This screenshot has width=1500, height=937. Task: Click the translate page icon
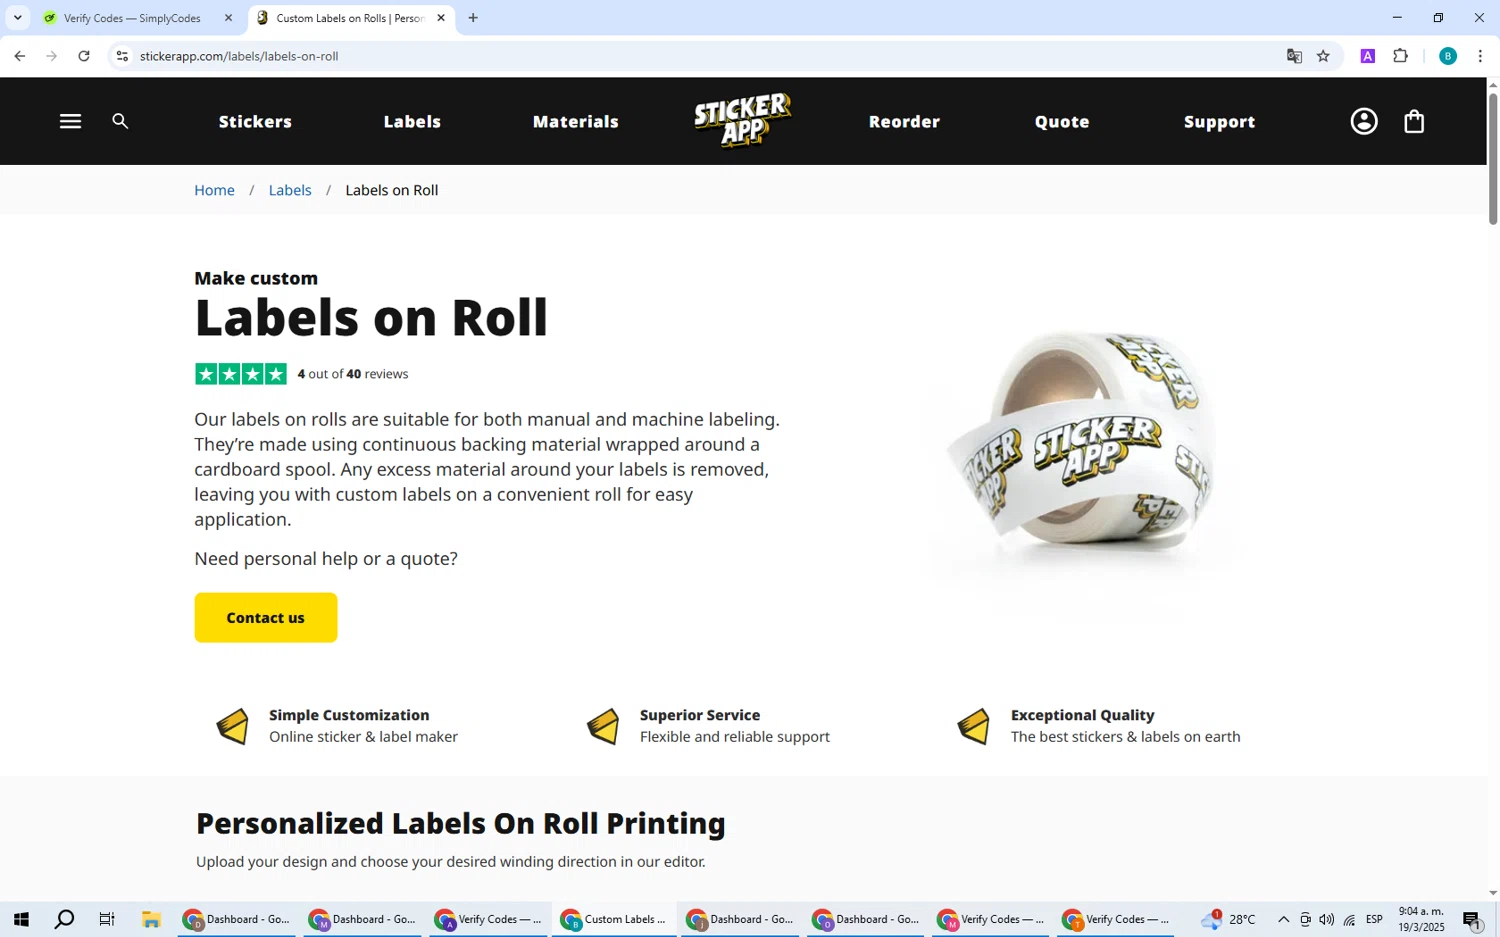coord(1294,56)
